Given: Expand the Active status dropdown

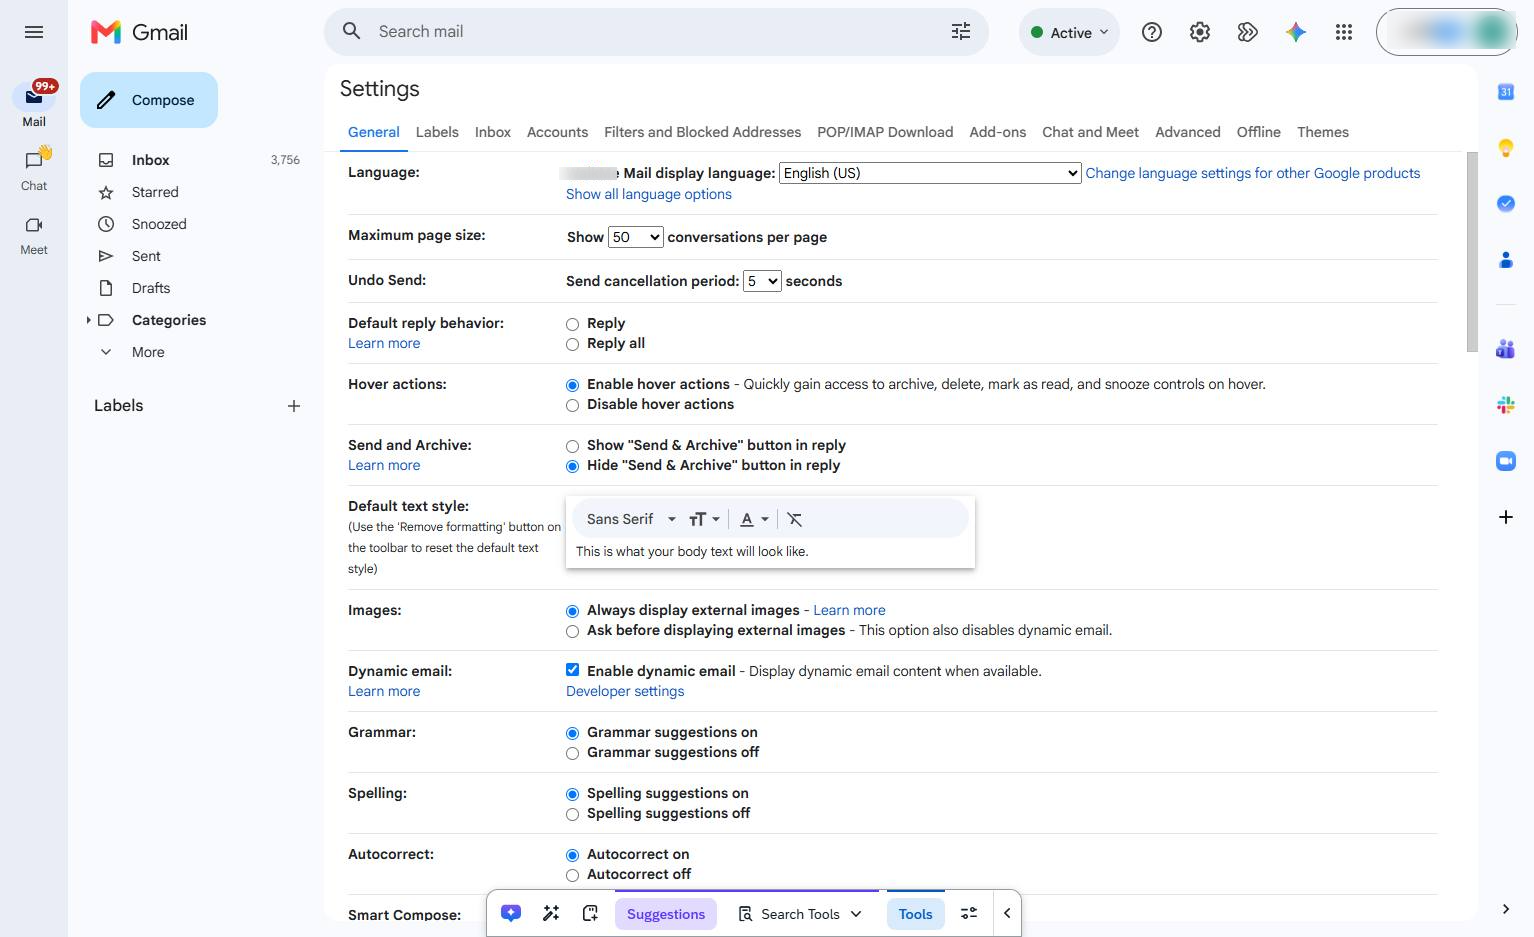Looking at the screenshot, I should tap(1069, 32).
